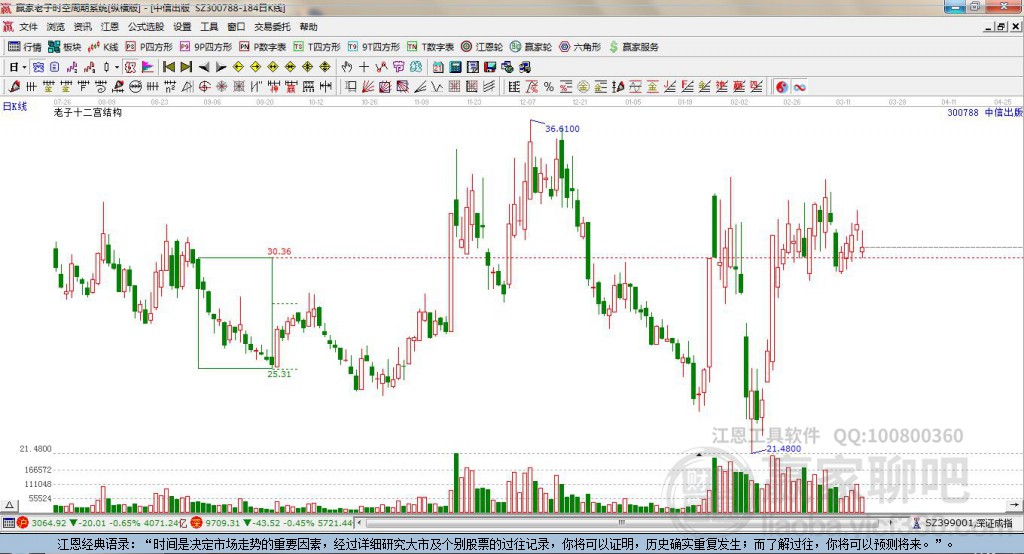
Task: Select the yin-yang icon
Action: click(781, 87)
